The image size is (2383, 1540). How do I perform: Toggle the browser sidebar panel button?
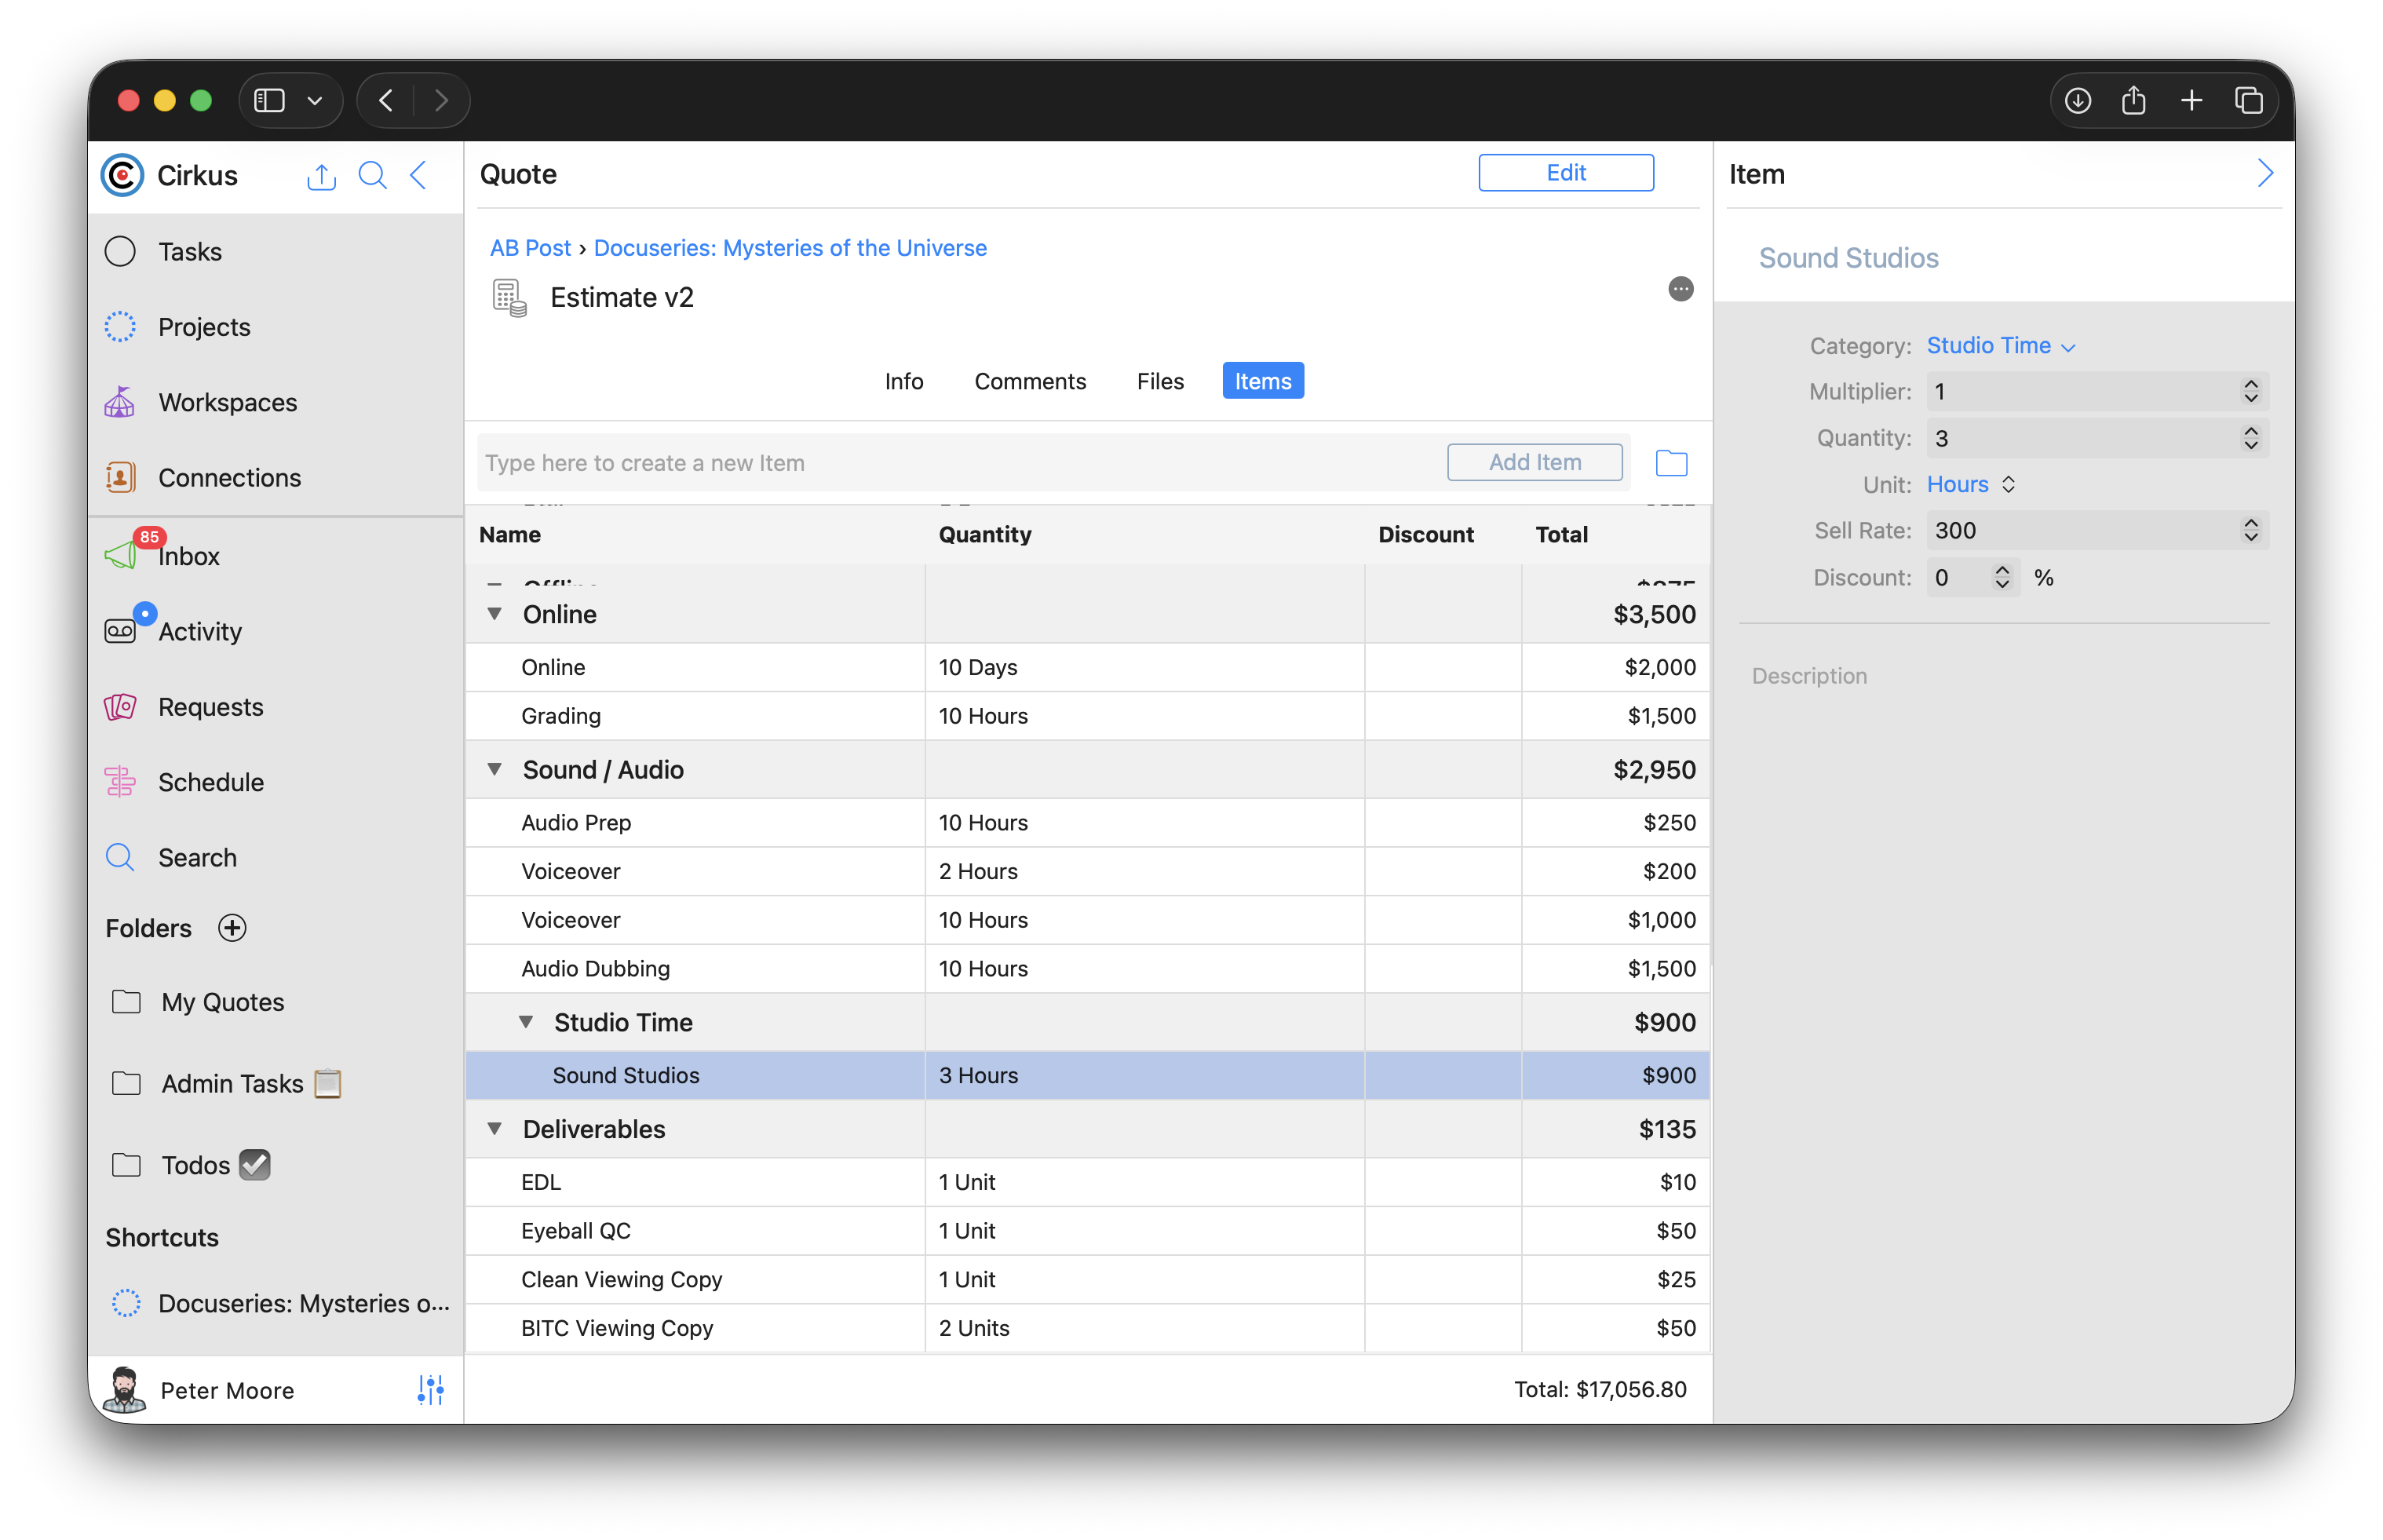click(270, 101)
